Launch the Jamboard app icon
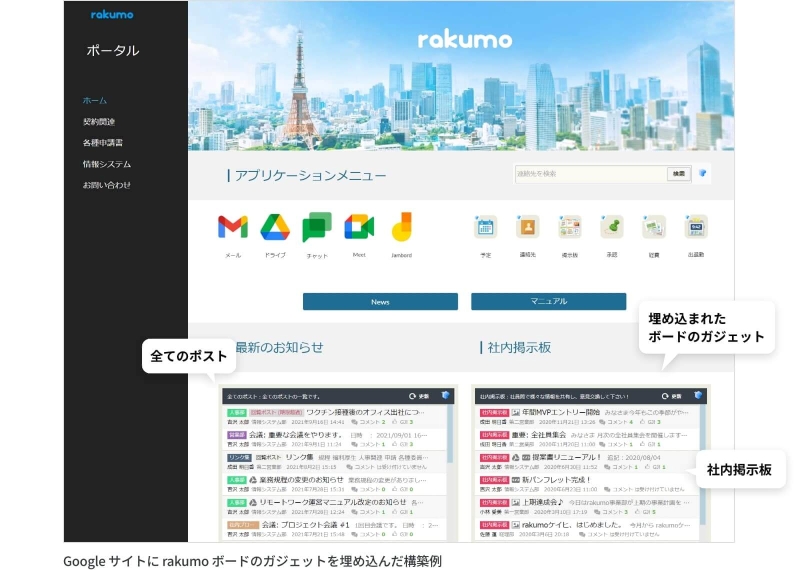Viewport: 800px width, 570px height. 401,228
